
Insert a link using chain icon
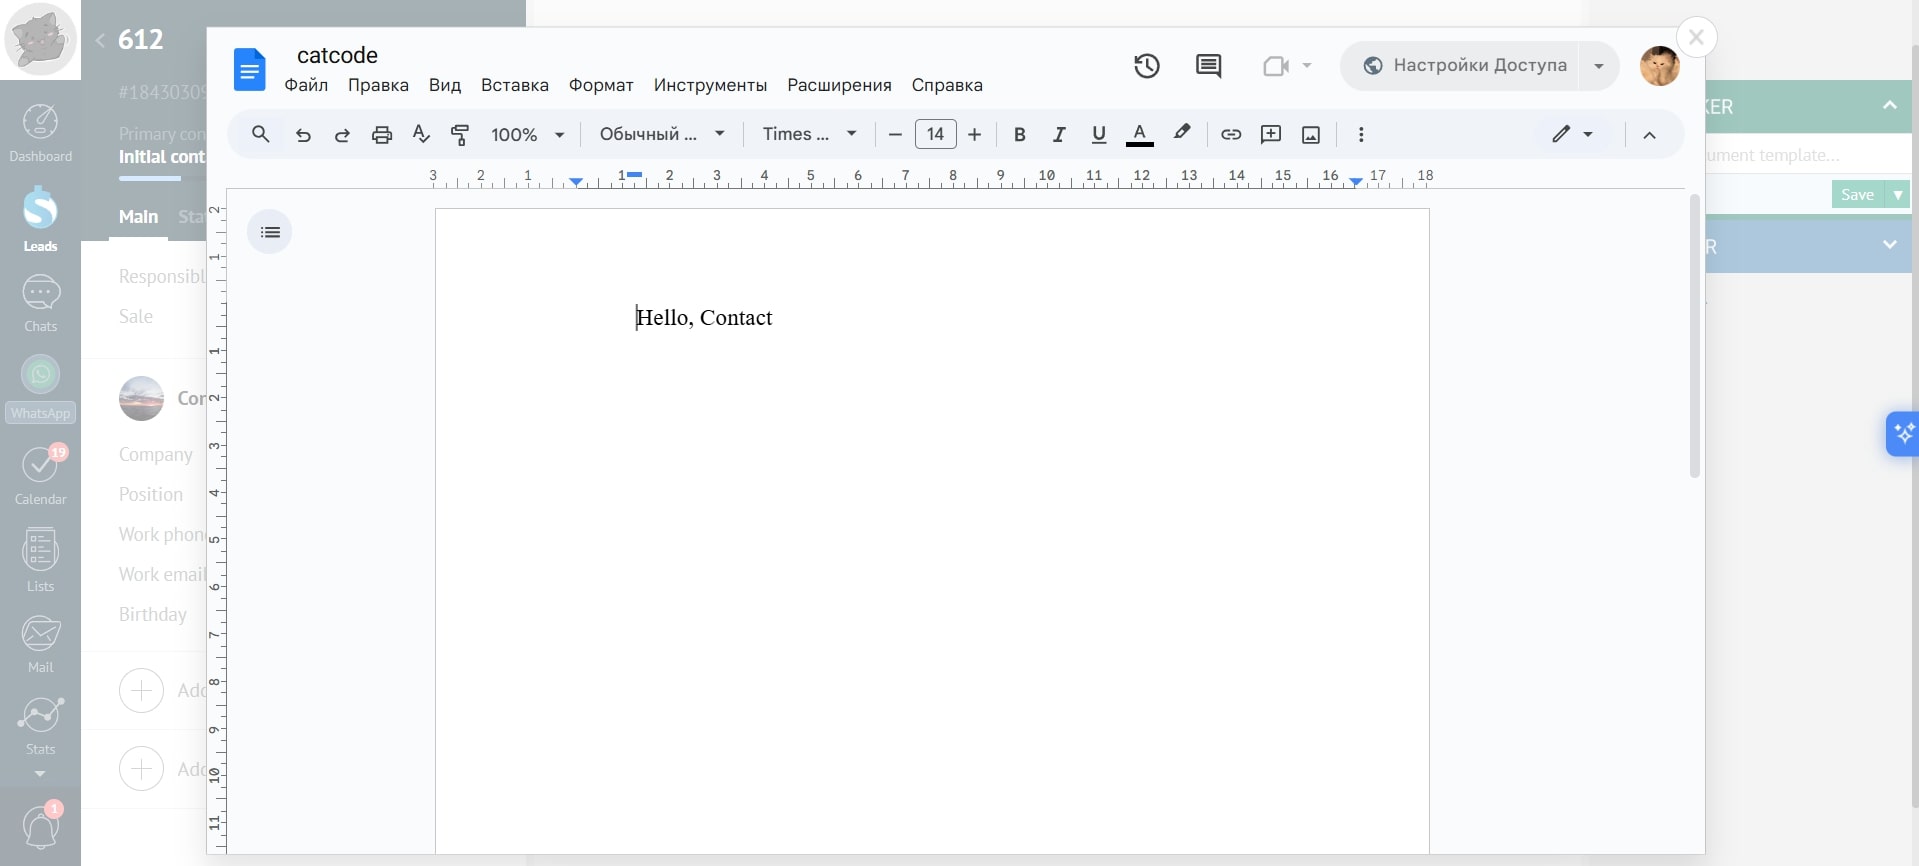(1231, 135)
